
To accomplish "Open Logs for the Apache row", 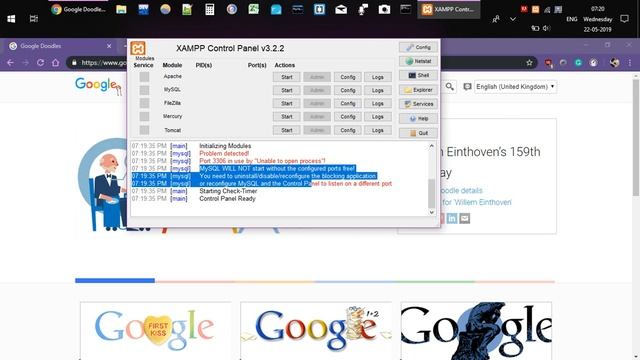I will click(378, 77).
